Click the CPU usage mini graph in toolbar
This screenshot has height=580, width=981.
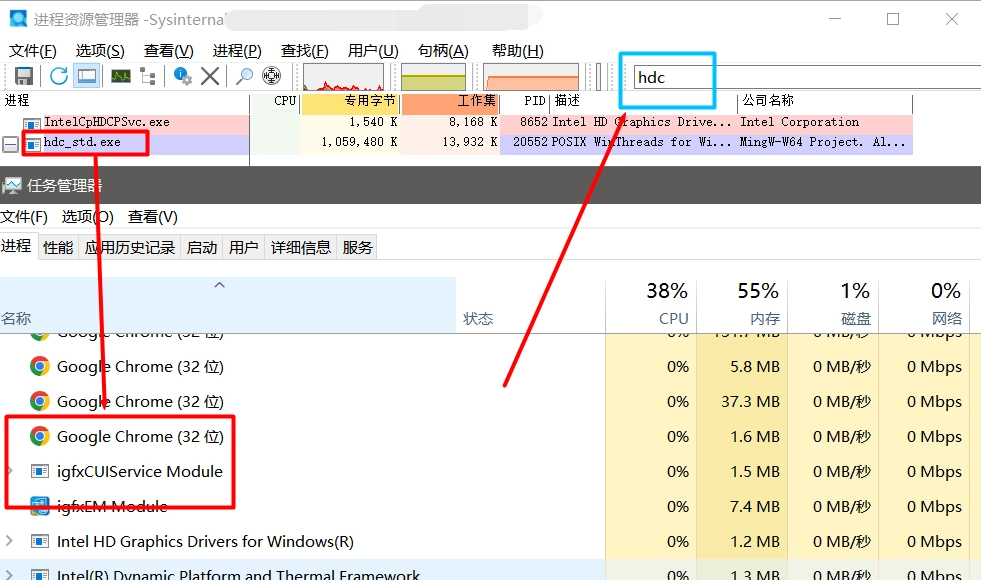pos(343,77)
